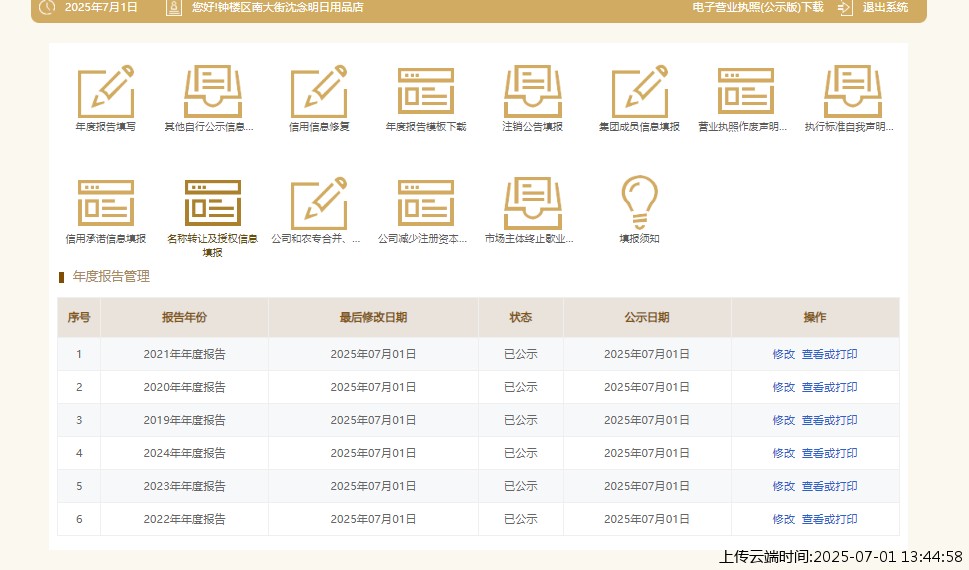Open 市场主体终止歇业 icon
This screenshot has width=969, height=570.
click(x=533, y=203)
